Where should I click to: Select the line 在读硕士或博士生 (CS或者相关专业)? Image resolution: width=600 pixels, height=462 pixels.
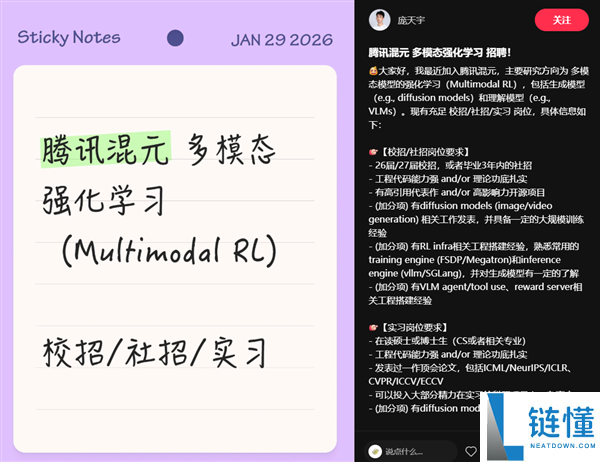(x=447, y=341)
